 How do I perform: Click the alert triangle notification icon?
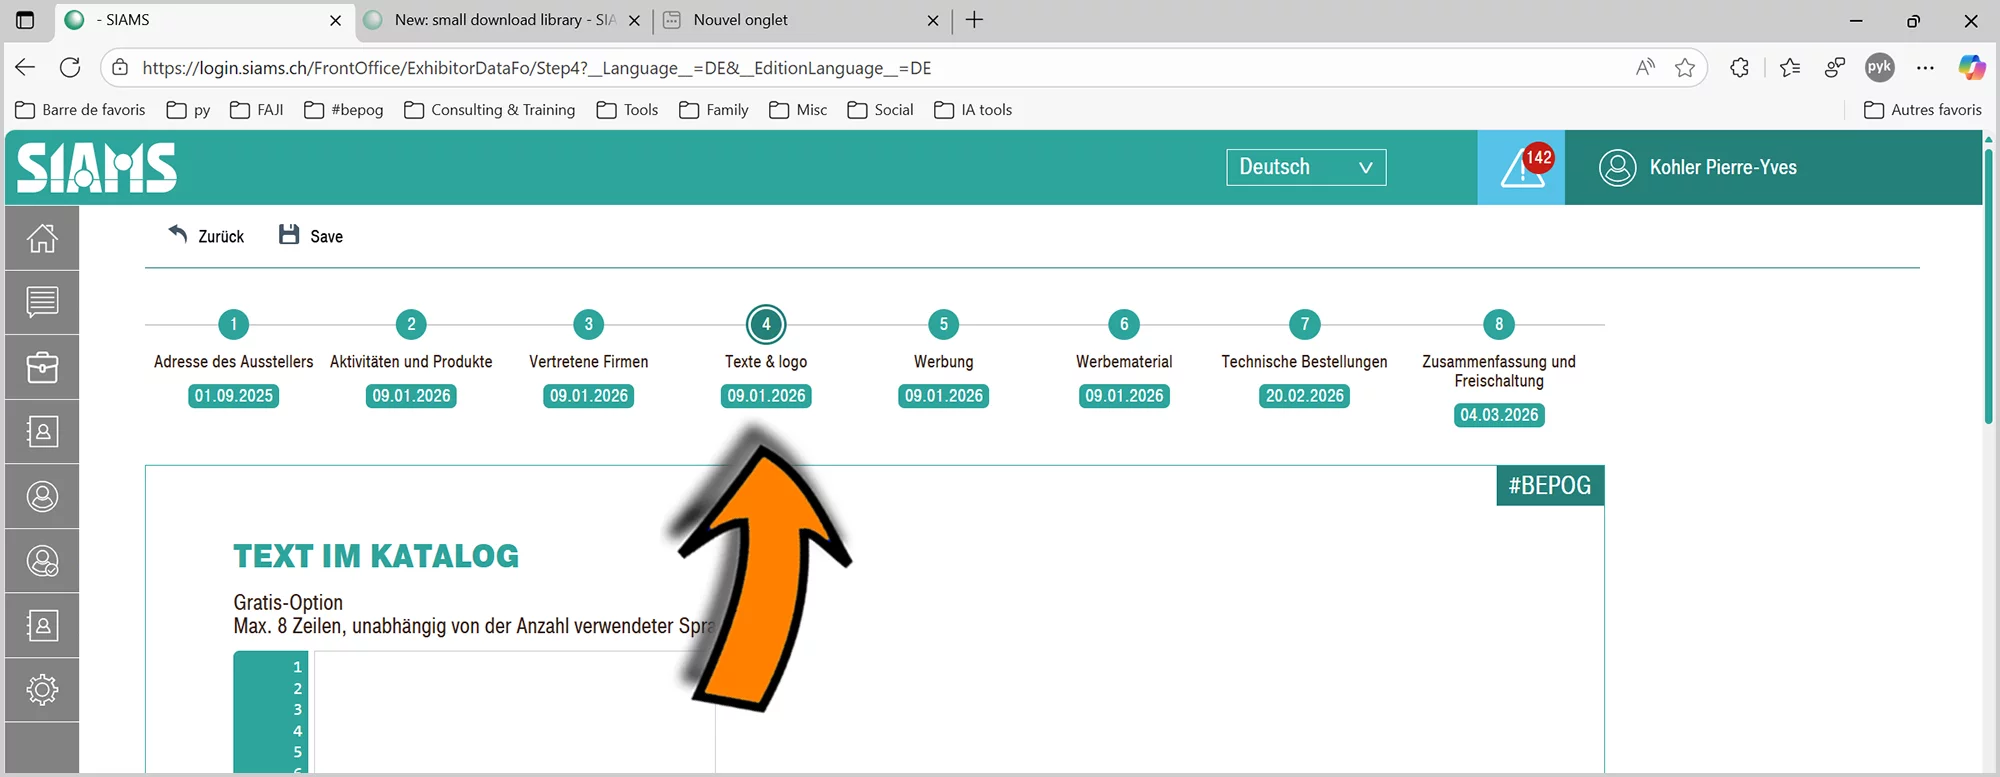coord(1520,168)
